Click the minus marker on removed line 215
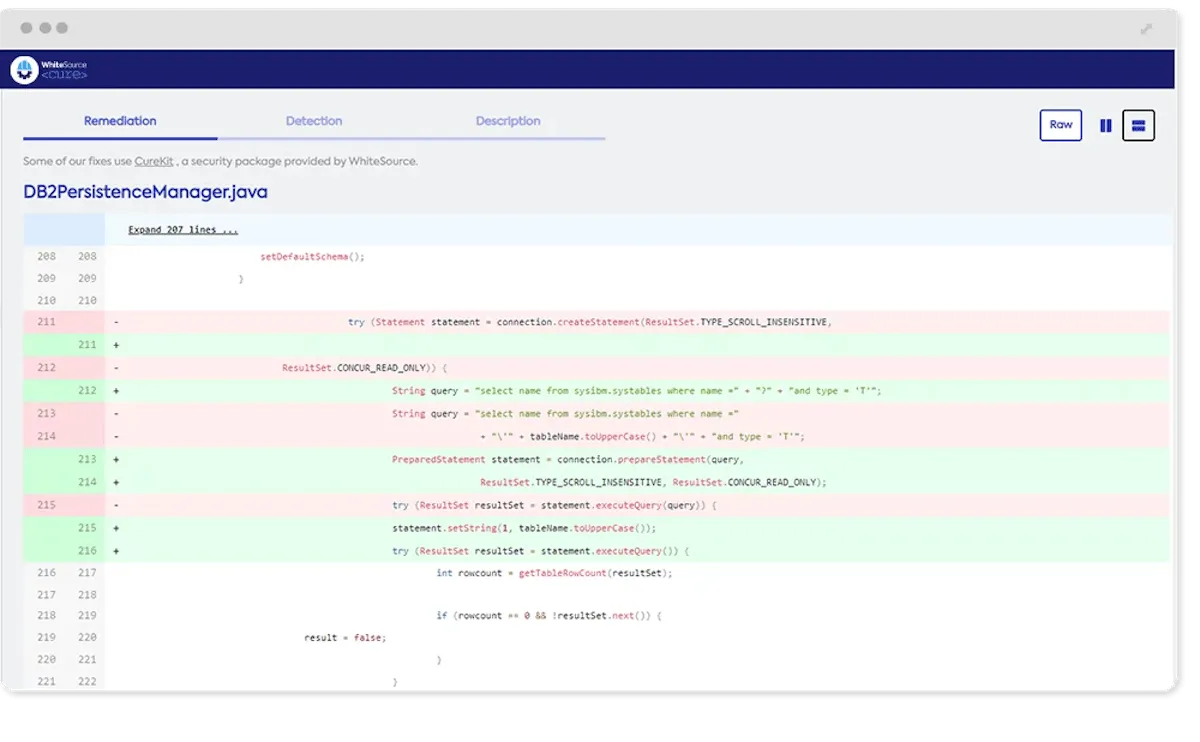The height and width of the screenshot is (742, 1200). click(x=117, y=506)
